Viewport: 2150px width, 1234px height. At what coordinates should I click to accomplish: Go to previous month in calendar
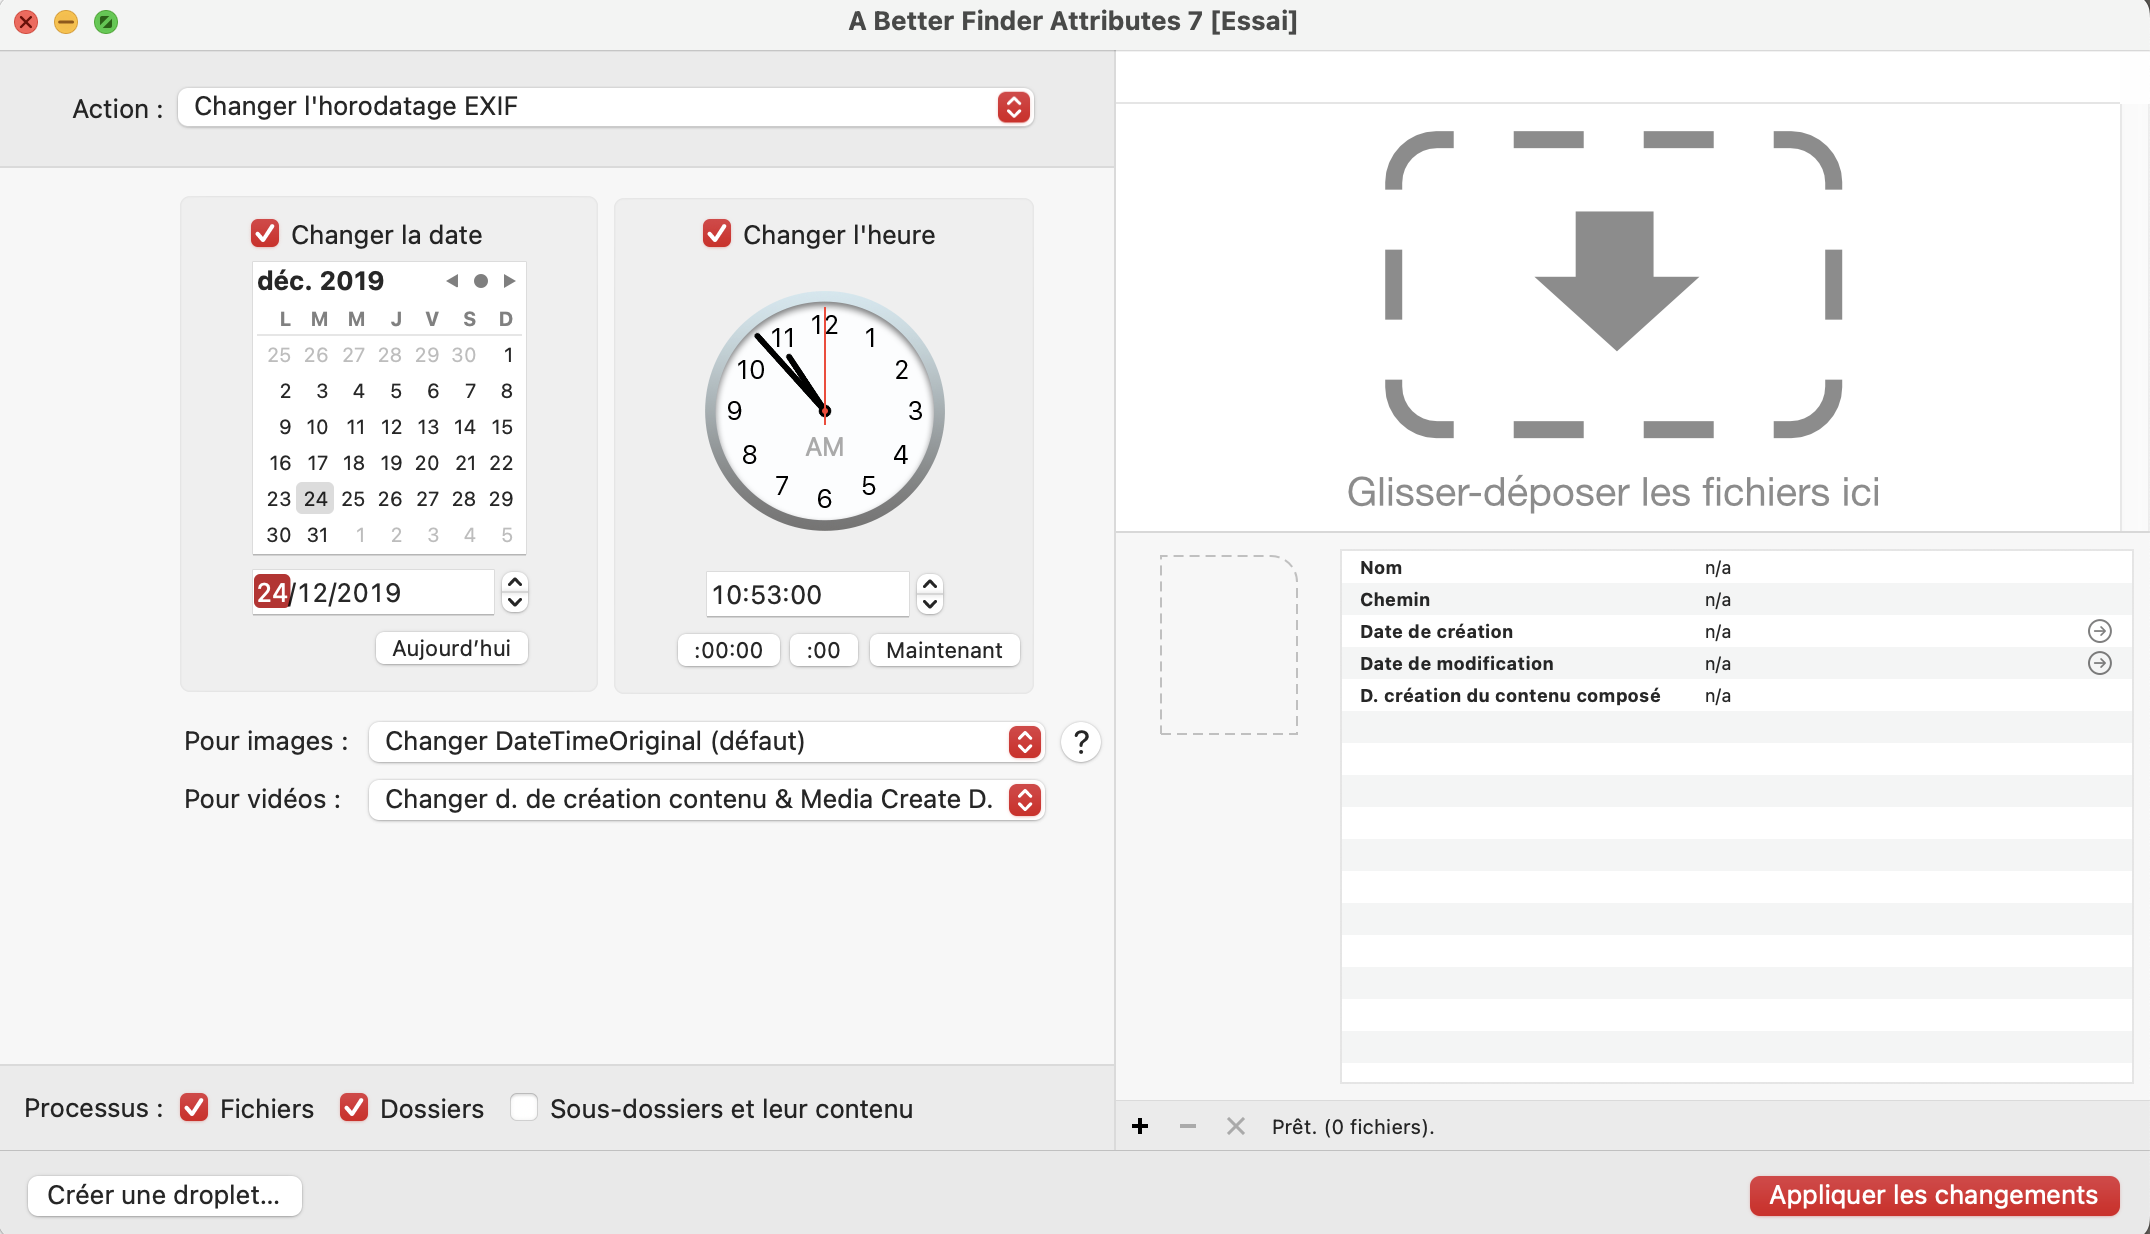(x=452, y=281)
